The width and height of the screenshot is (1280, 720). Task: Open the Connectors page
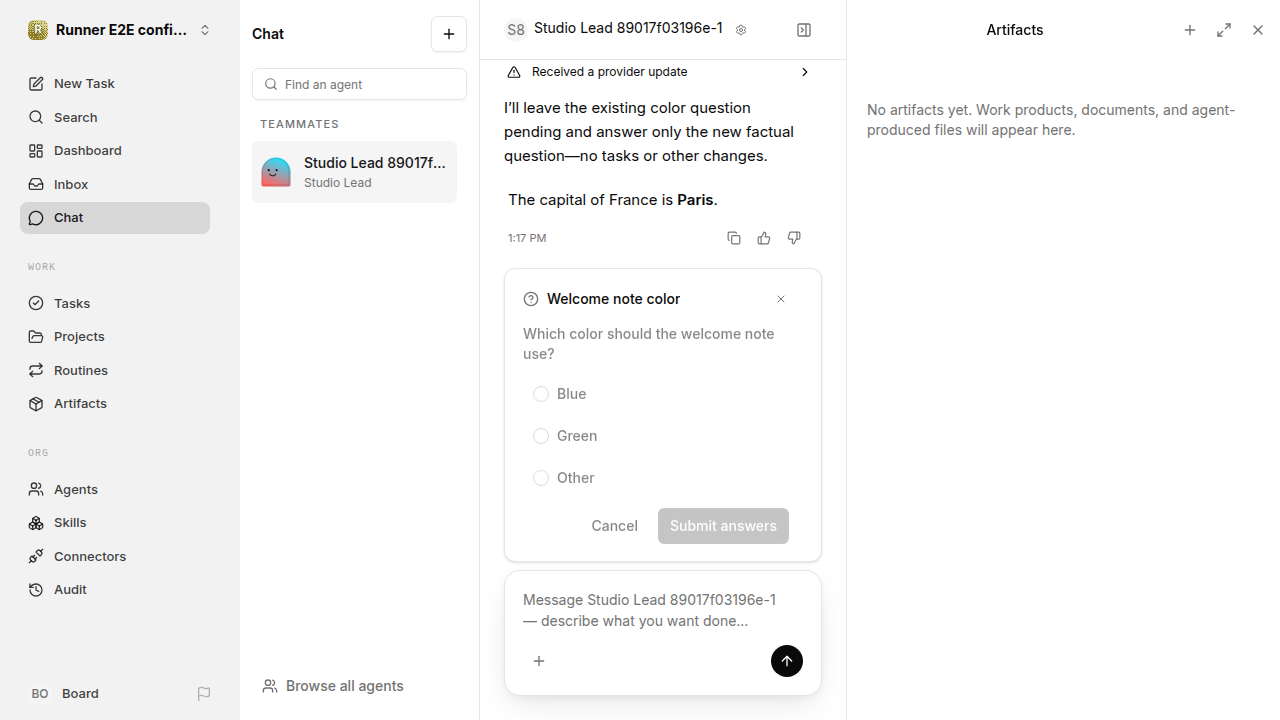click(x=115, y=556)
